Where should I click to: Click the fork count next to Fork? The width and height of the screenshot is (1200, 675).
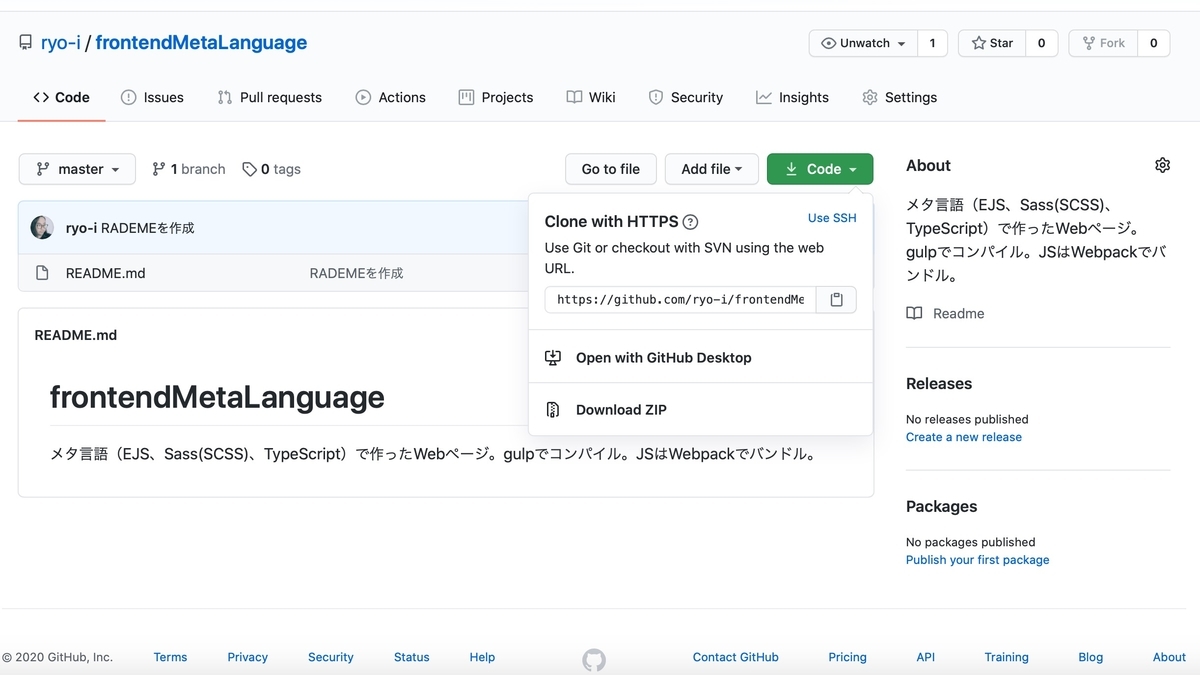pyautogui.click(x=1153, y=43)
